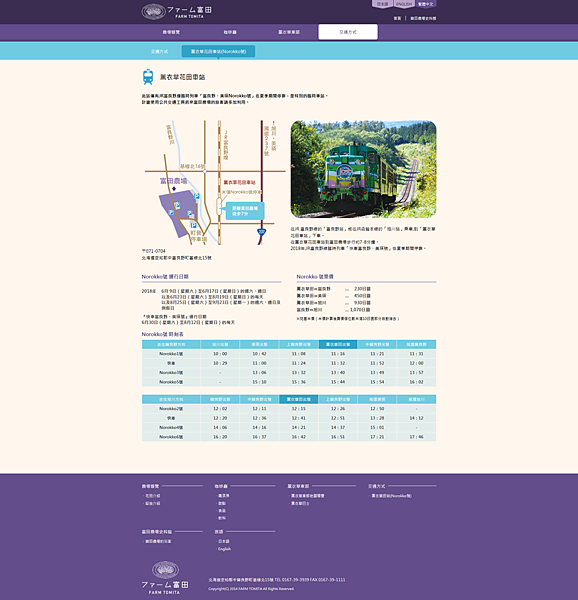Screen dimensions: 578x600
Task: Open the 交通方式 sub-navigation tab
Action: [160, 51]
